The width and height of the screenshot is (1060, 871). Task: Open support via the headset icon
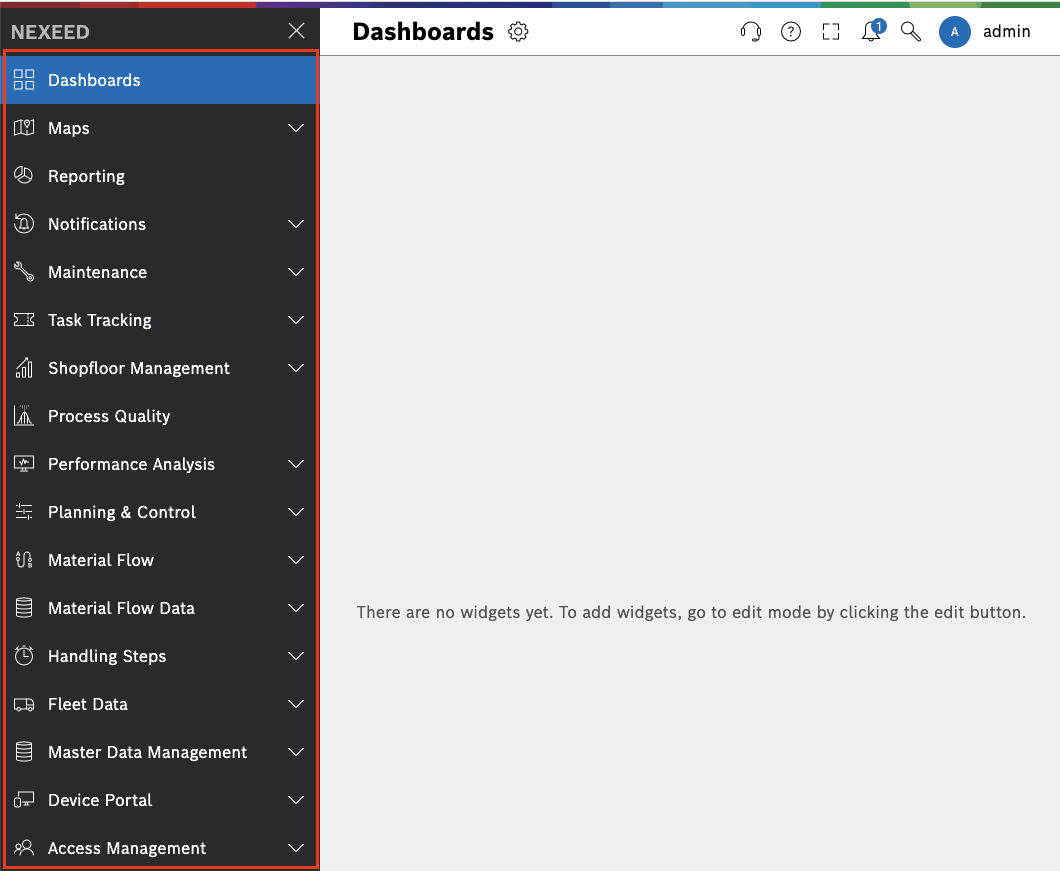751,32
